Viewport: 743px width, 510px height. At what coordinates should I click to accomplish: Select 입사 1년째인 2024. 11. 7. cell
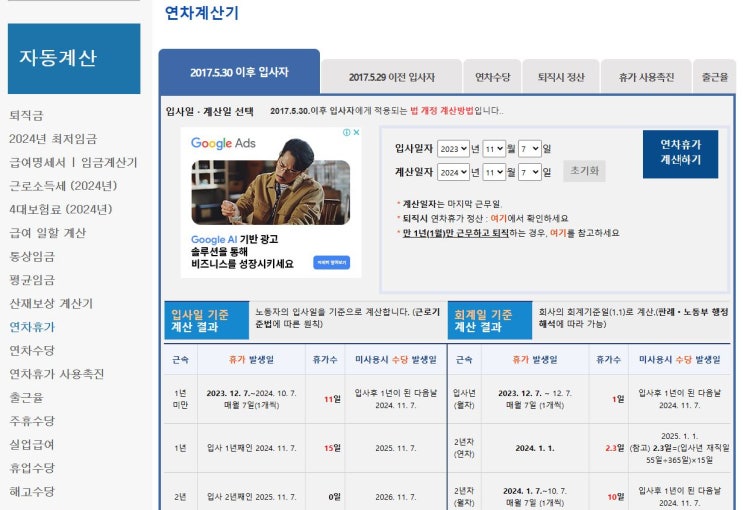tap(252, 448)
